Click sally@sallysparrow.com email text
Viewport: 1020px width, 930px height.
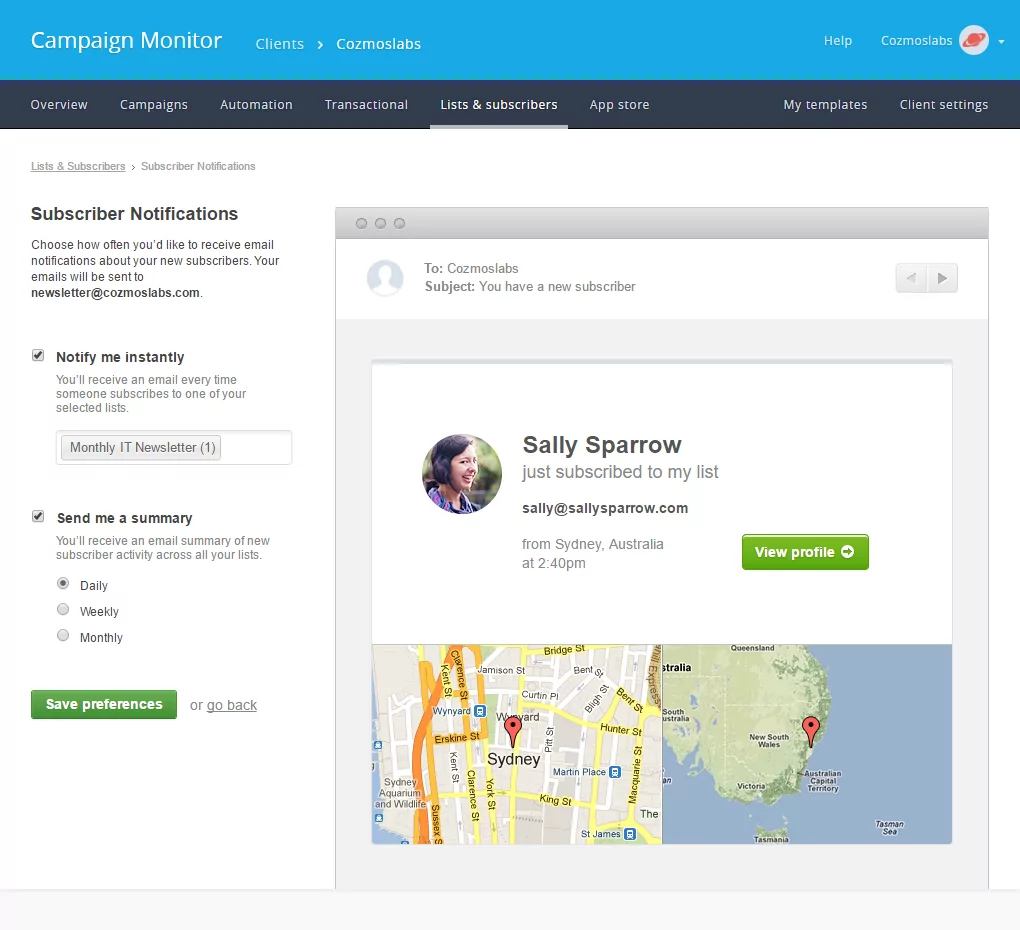coord(605,509)
